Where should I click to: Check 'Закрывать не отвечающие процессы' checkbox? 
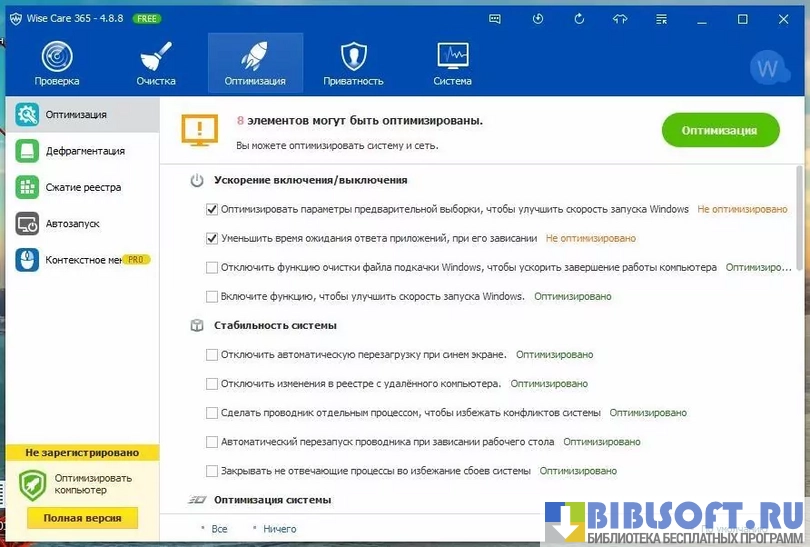pyautogui.click(x=212, y=471)
